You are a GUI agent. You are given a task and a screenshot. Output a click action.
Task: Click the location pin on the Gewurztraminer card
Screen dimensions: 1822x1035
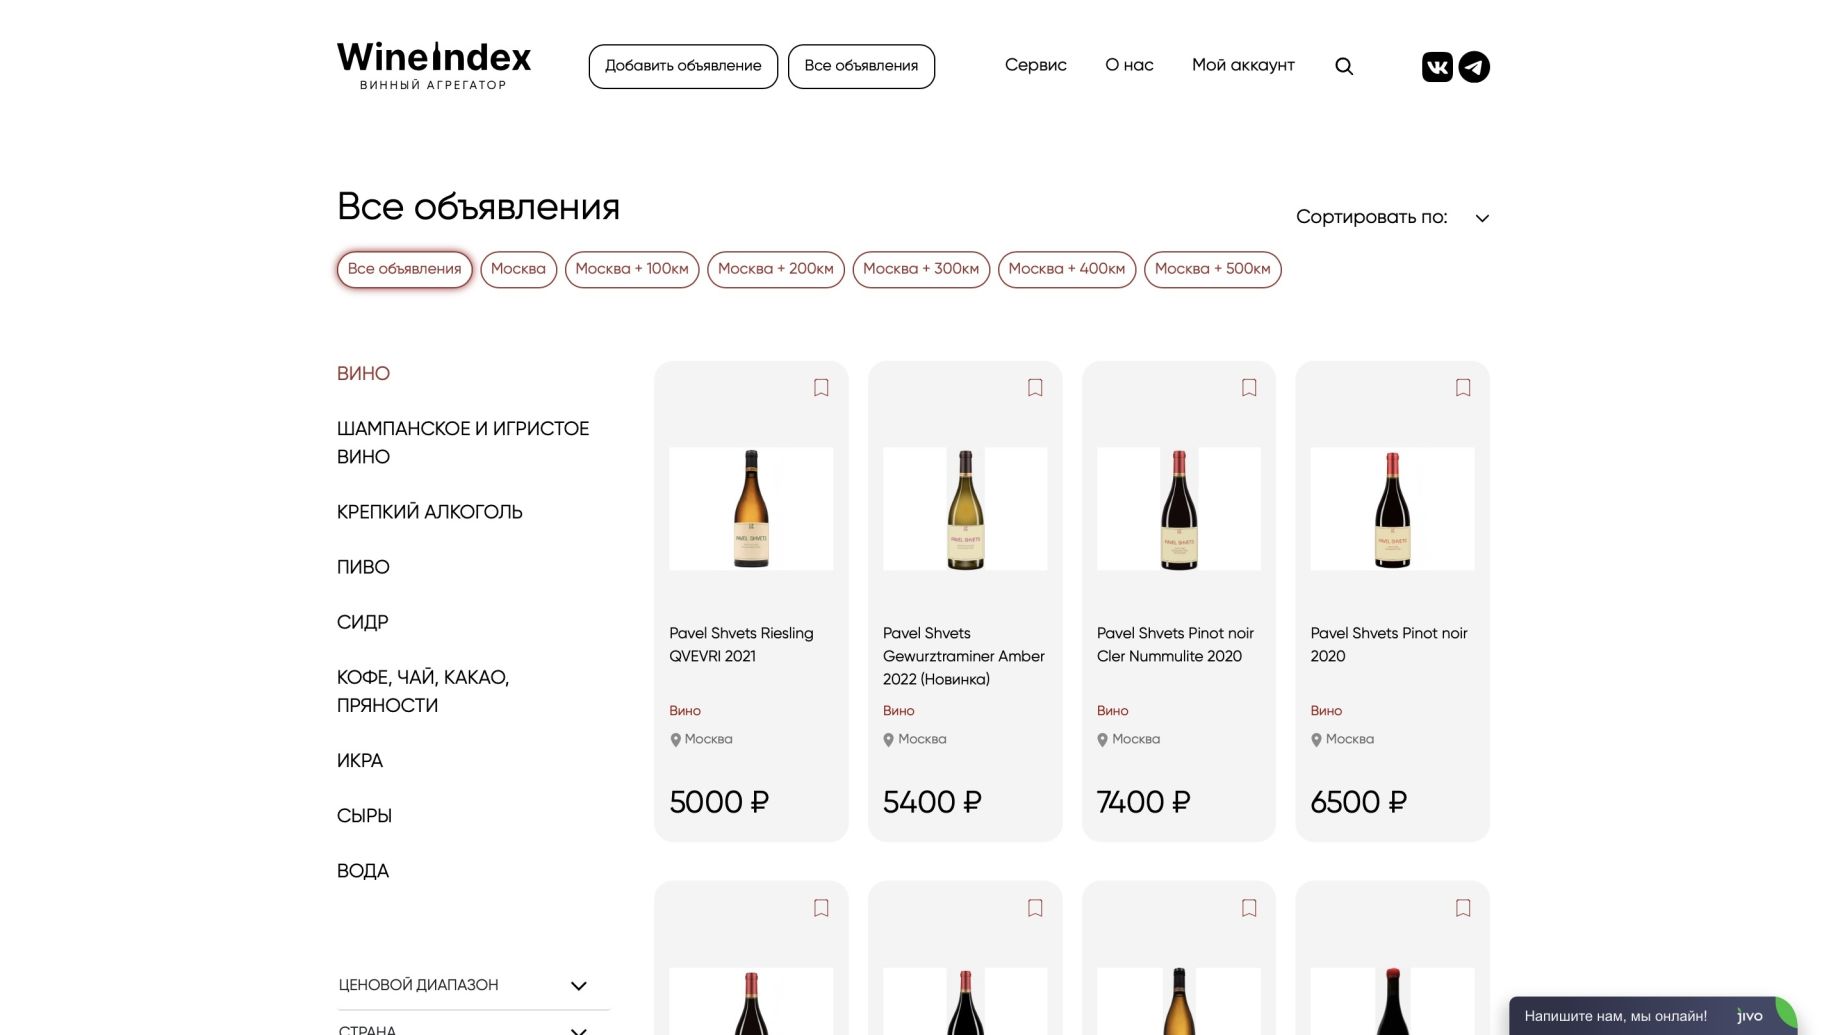(x=888, y=740)
